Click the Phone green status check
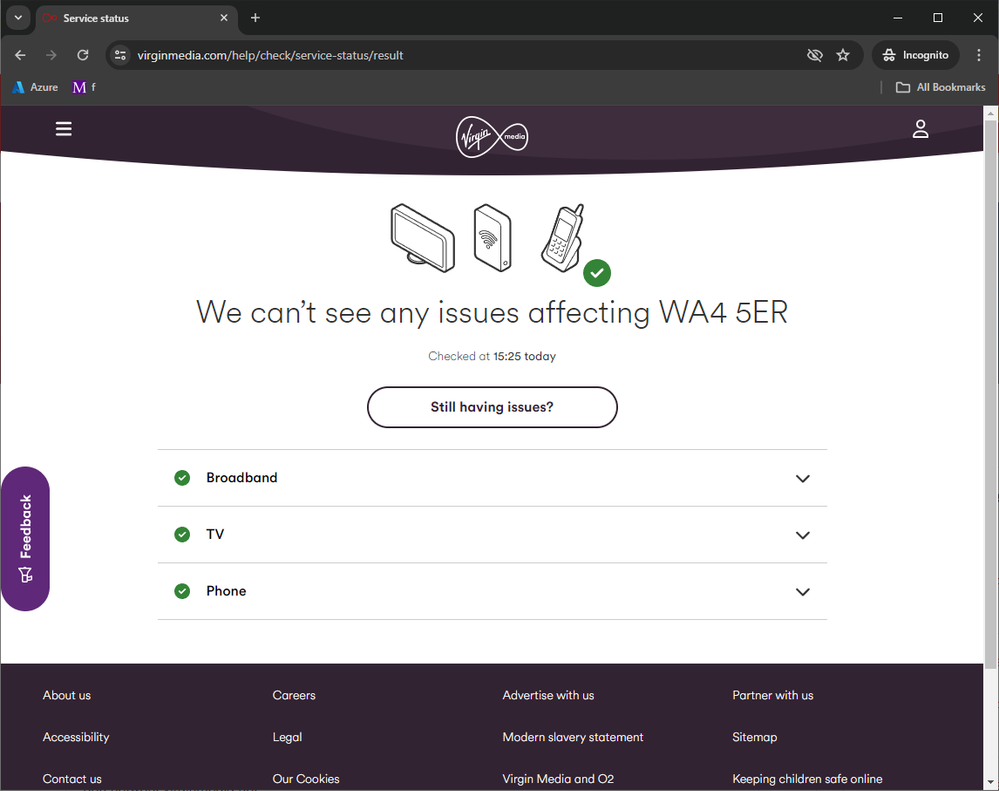Image resolution: width=999 pixels, height=791 pixels. coord(182,591)
